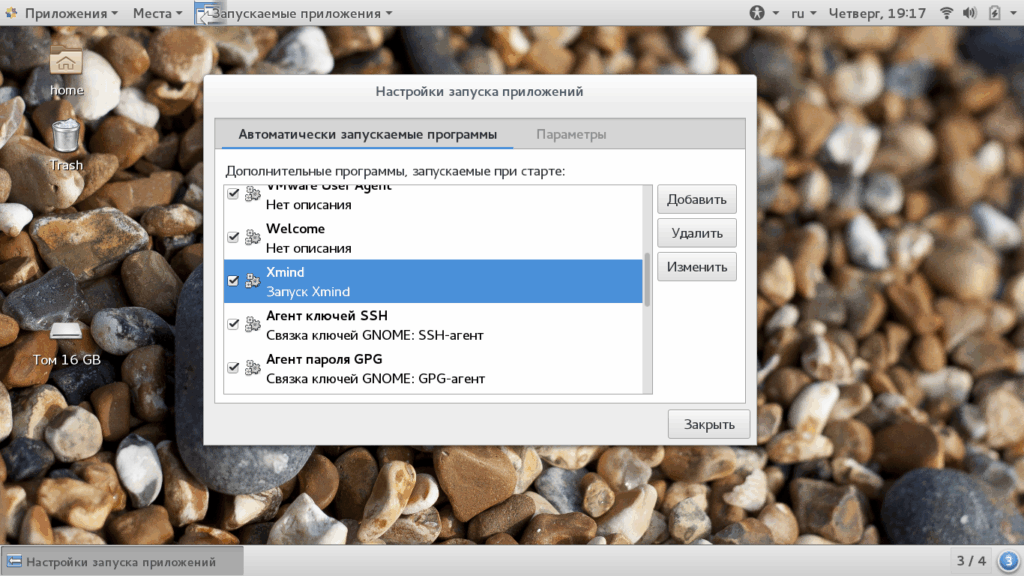
Task: Click the Изменить button
Action: click(696, 267)
